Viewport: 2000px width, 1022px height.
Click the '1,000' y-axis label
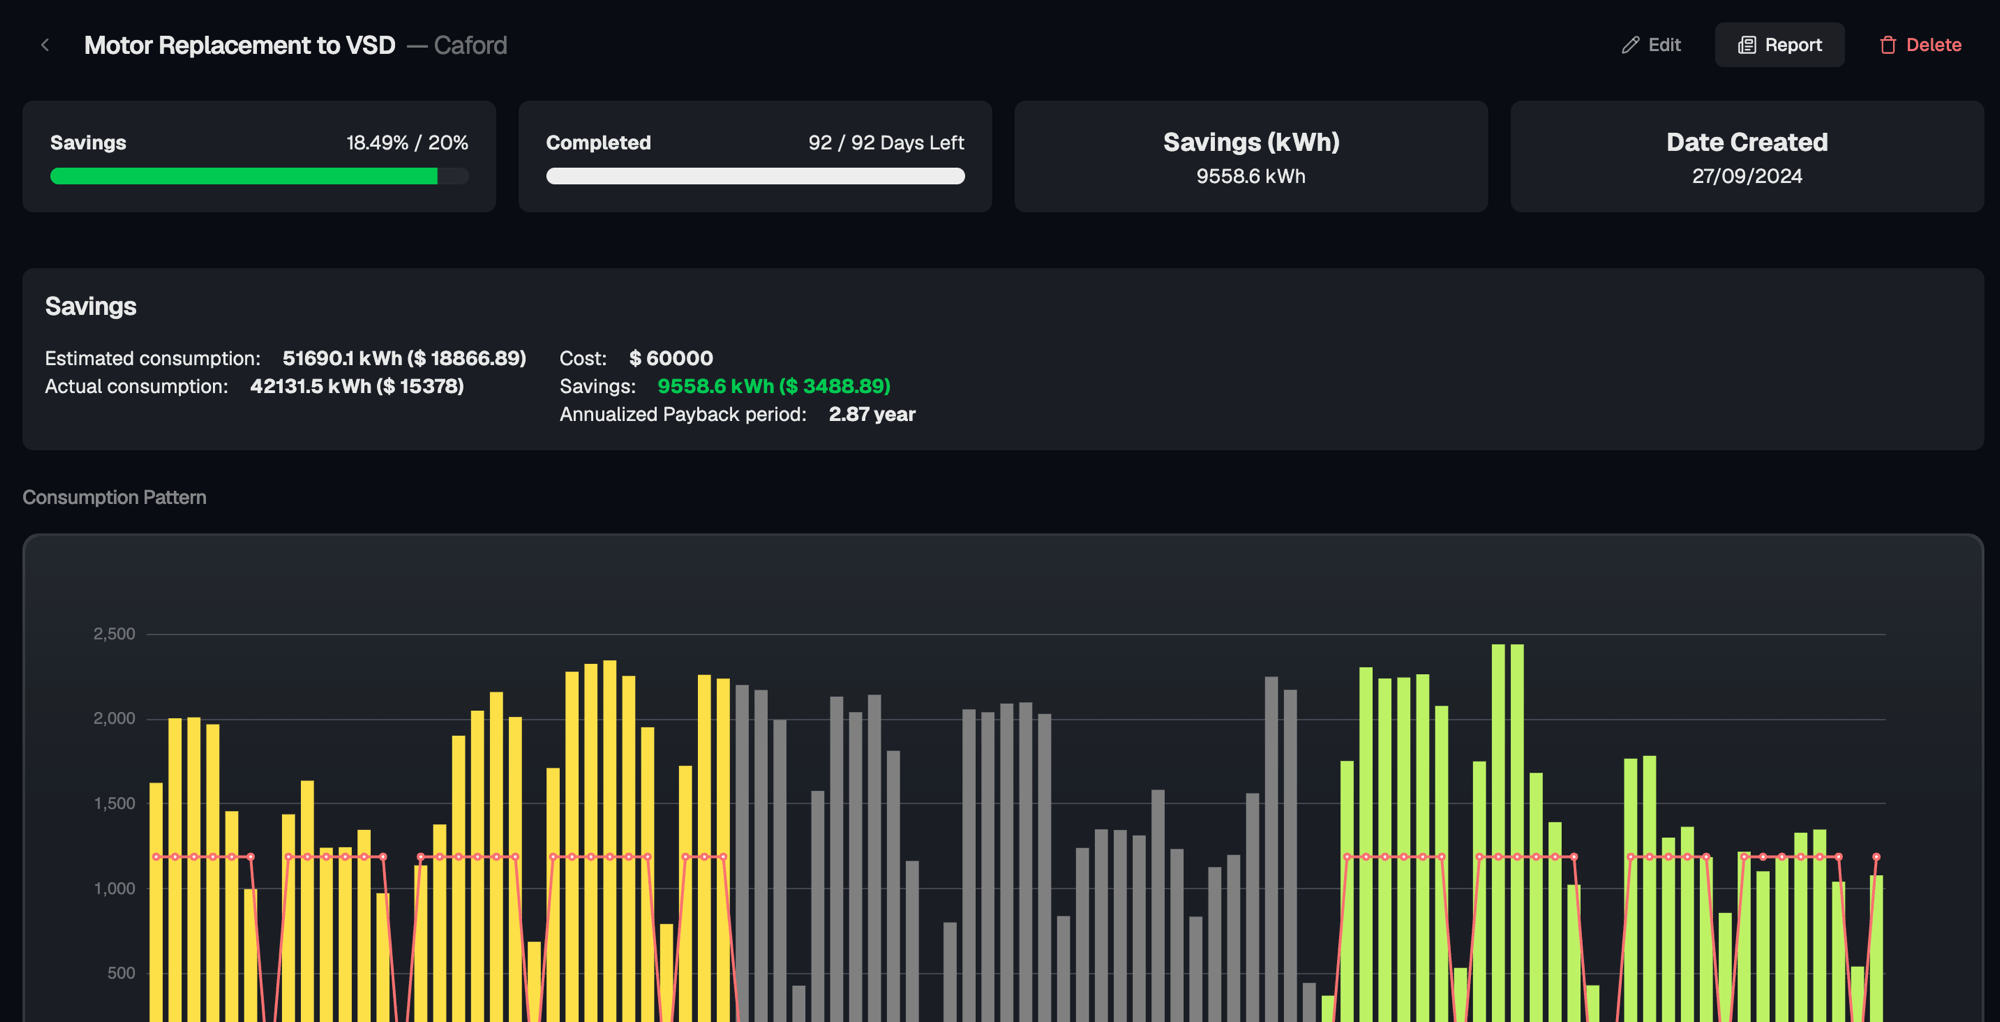(x=114, y=889)
